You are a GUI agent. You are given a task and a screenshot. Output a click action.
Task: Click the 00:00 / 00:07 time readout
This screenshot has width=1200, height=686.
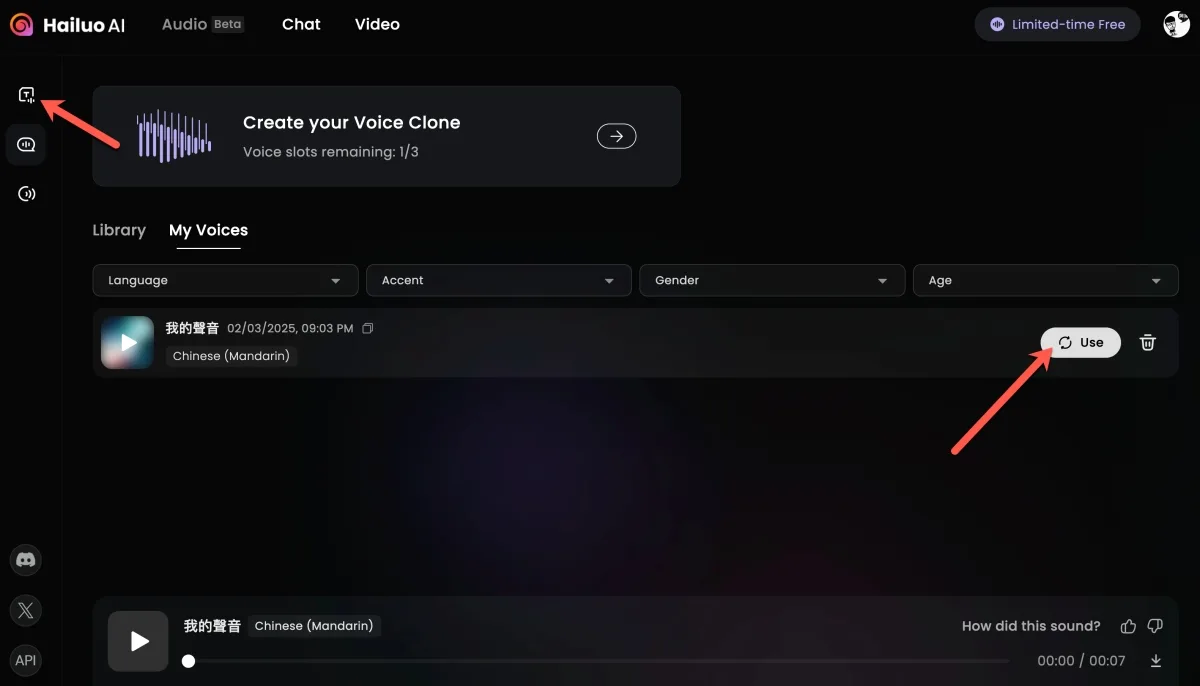coord(1081,661)
